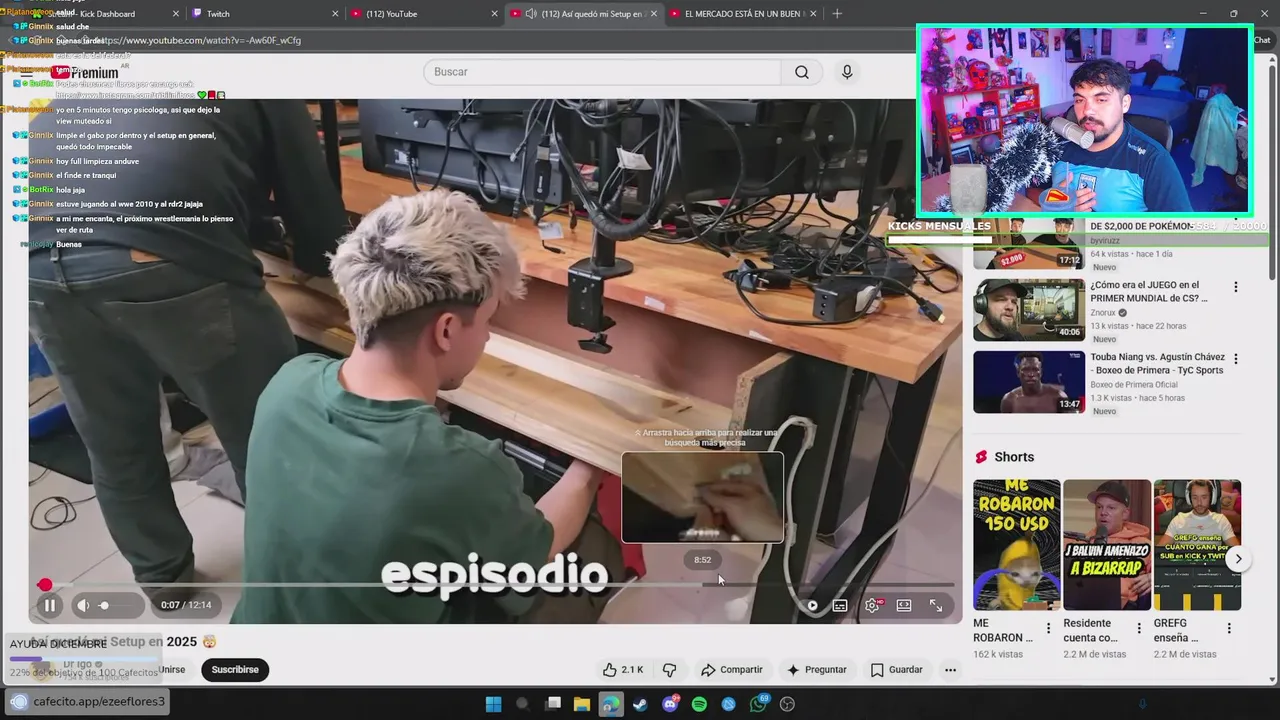
Task: Enter fullscreen mode on the video
Action: pos(936,605)
